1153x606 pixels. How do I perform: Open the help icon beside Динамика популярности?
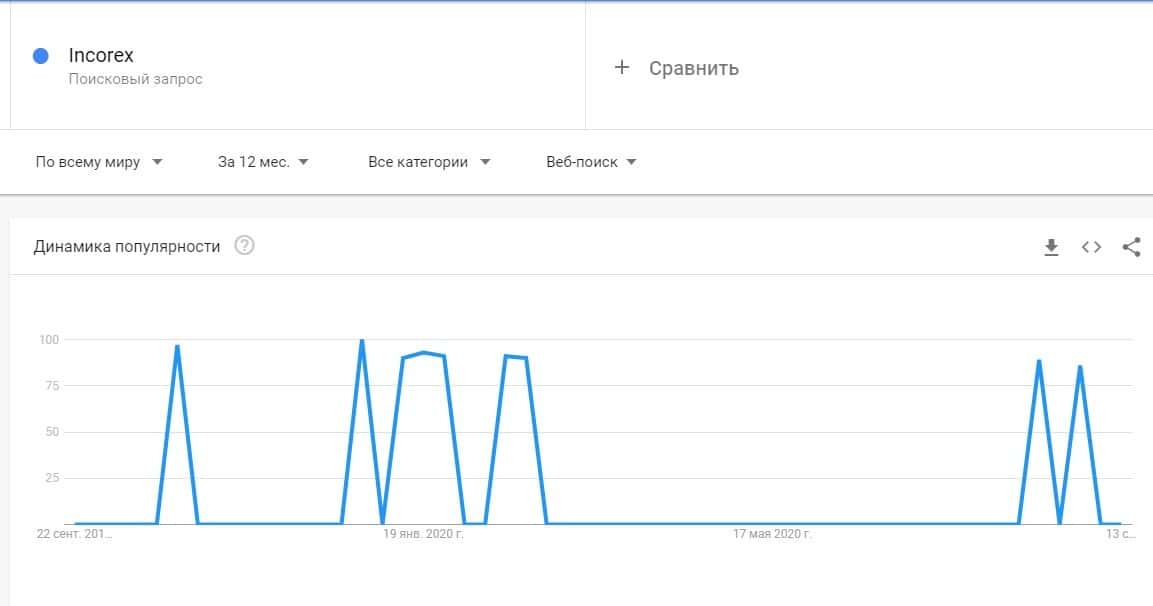[x=244, y=246]
